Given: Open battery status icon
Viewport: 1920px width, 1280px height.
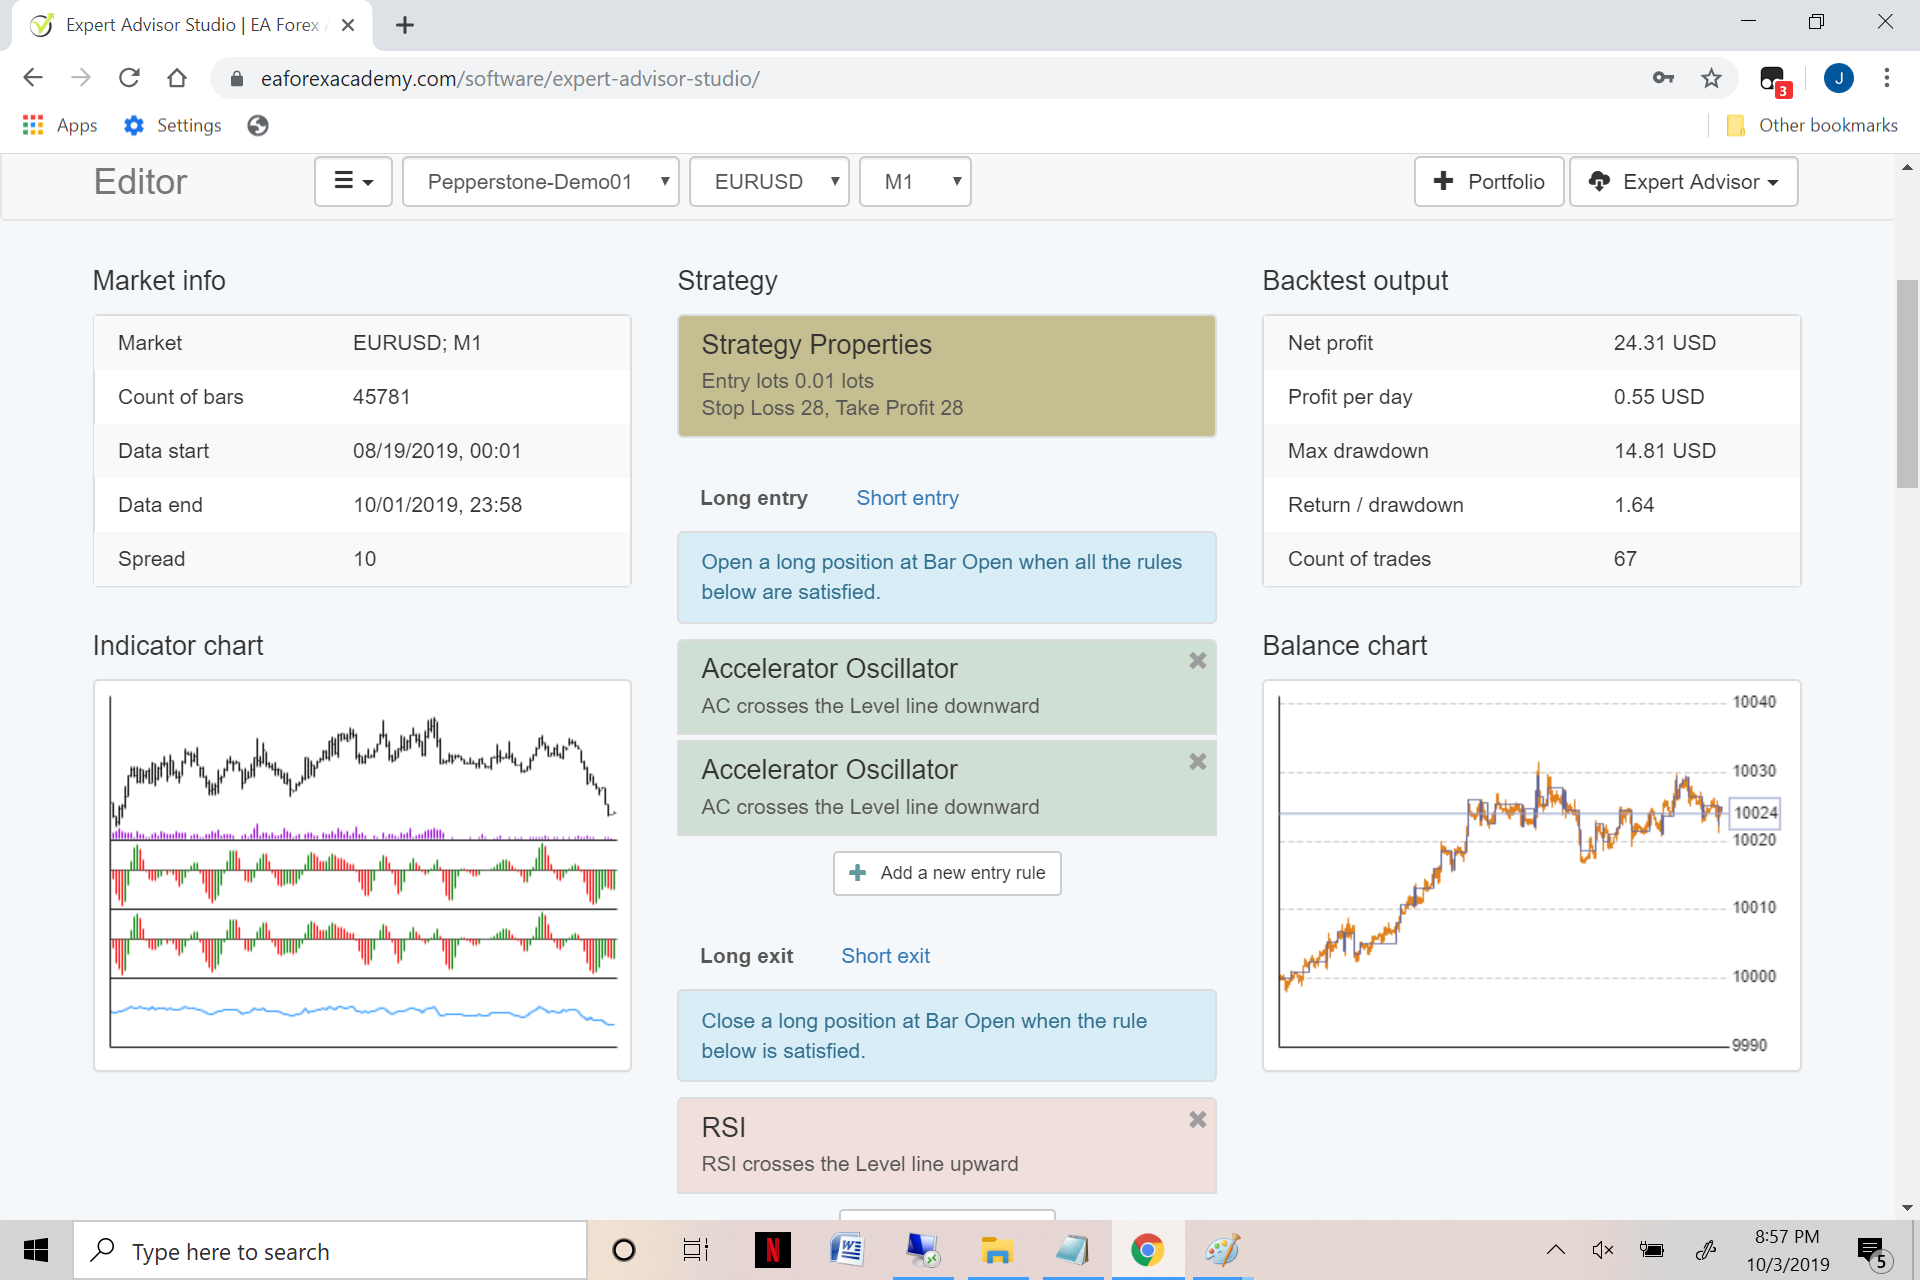Looking at the screenshot, I should point(1652,1250).
